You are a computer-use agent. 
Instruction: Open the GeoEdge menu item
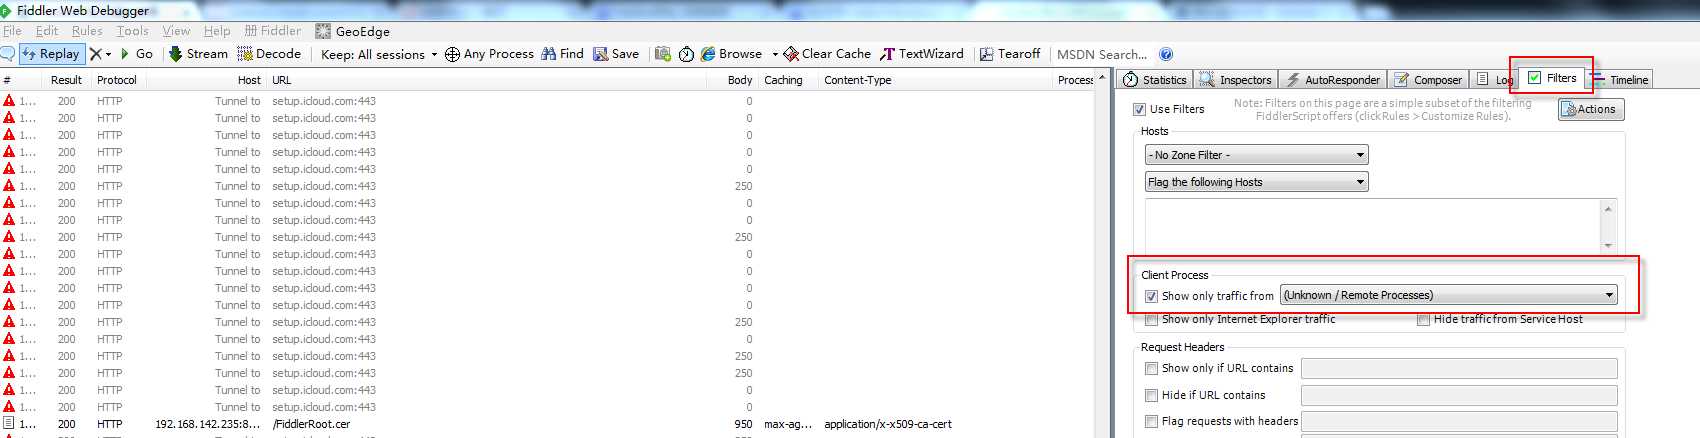353,31
